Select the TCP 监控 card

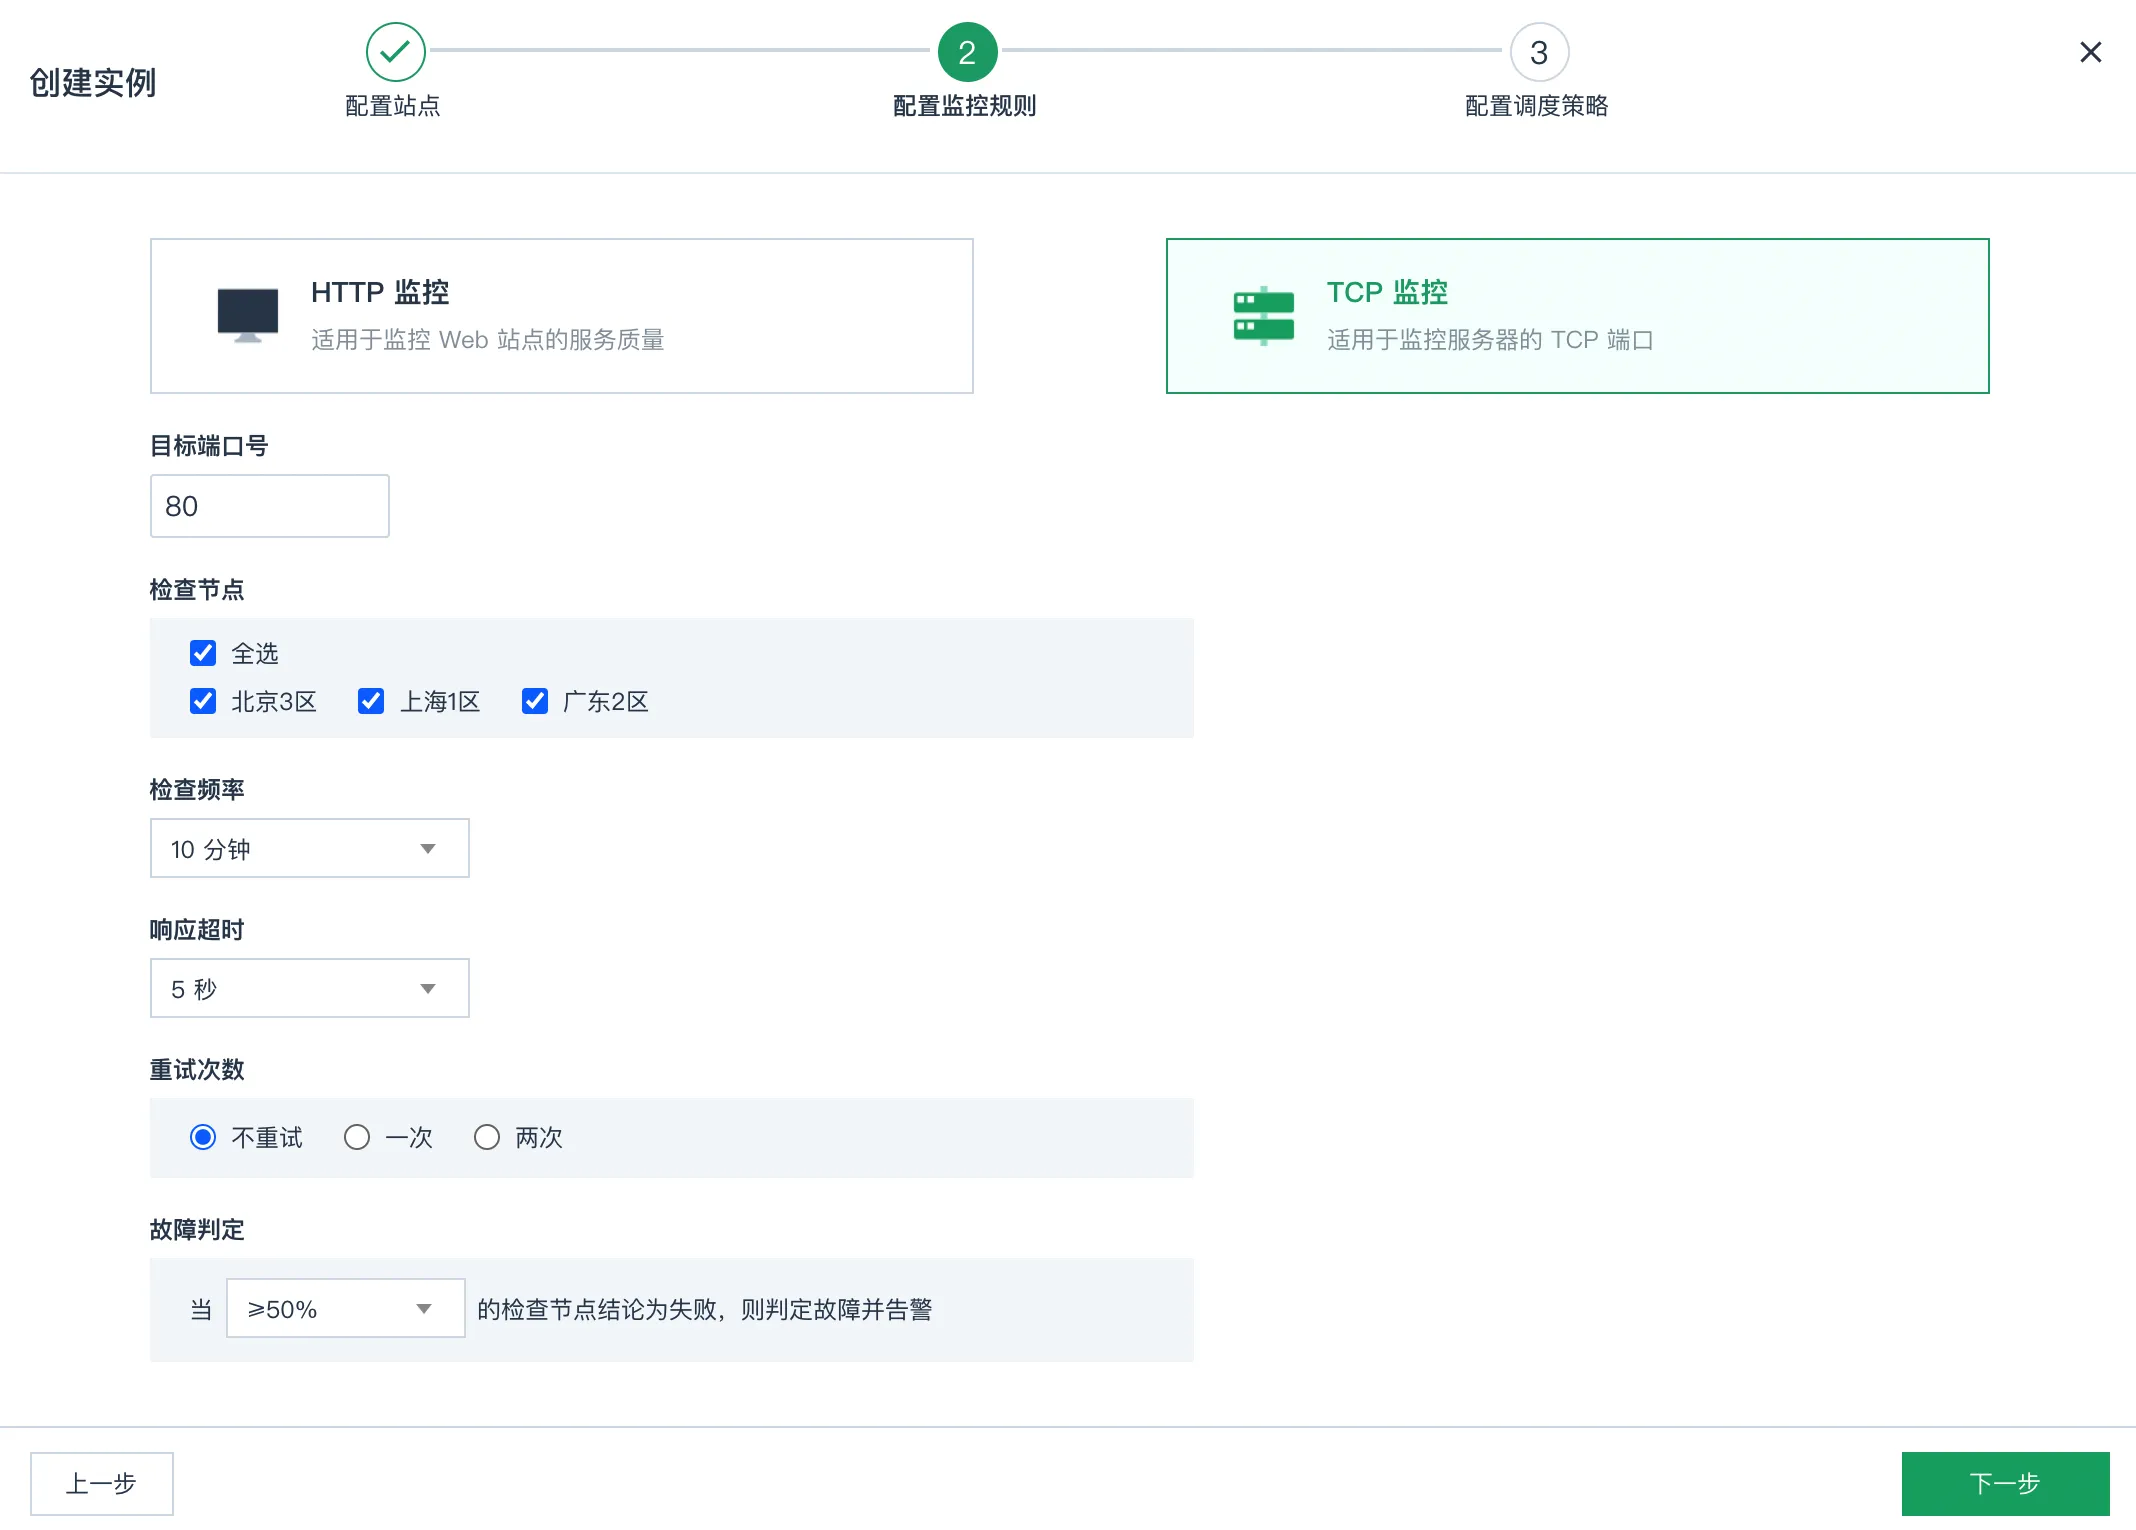(1578, 316)
